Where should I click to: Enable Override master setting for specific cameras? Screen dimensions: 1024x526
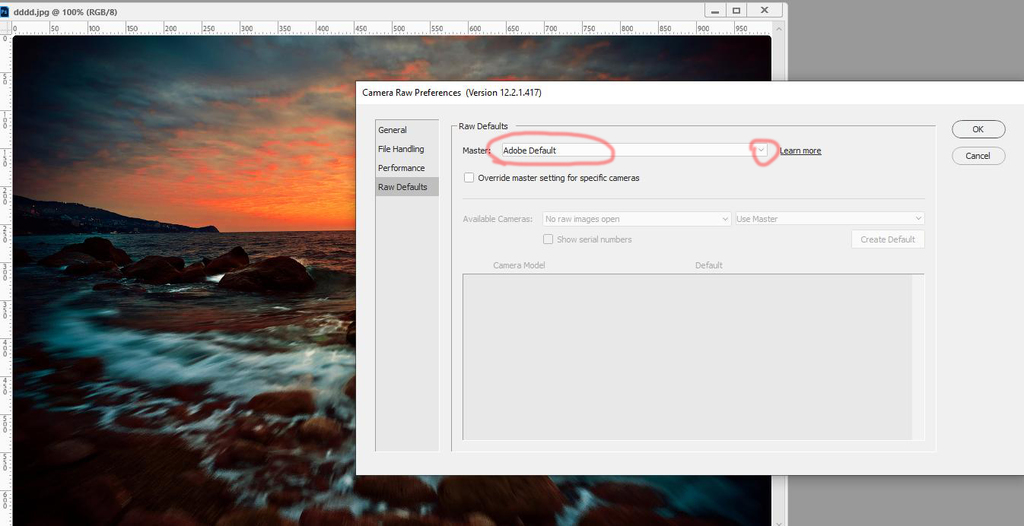click(469, 178)
